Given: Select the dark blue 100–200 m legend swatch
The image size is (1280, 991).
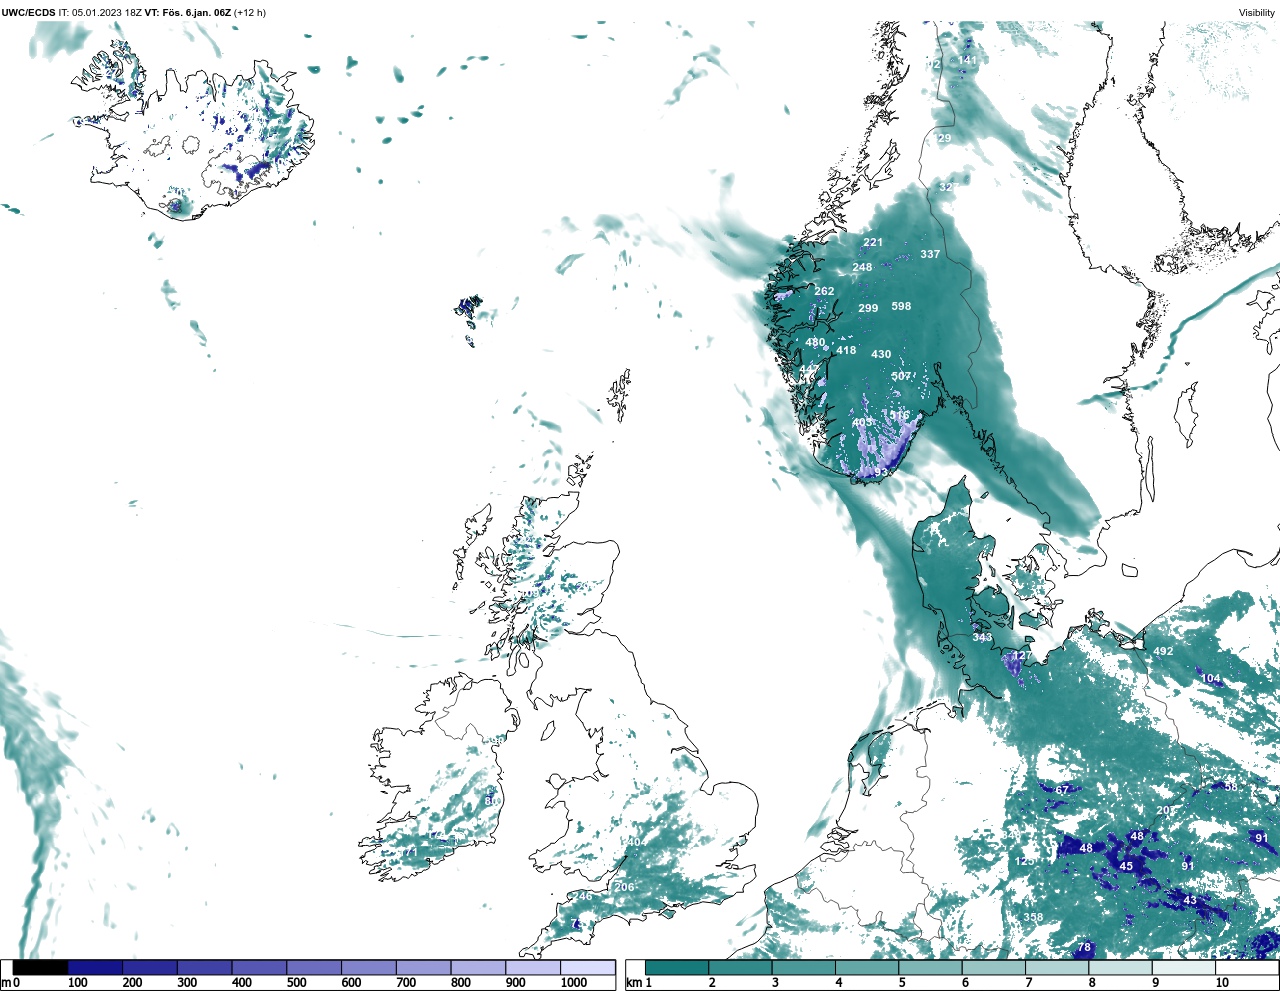Looking at the screenshot, I should [95, 968].
